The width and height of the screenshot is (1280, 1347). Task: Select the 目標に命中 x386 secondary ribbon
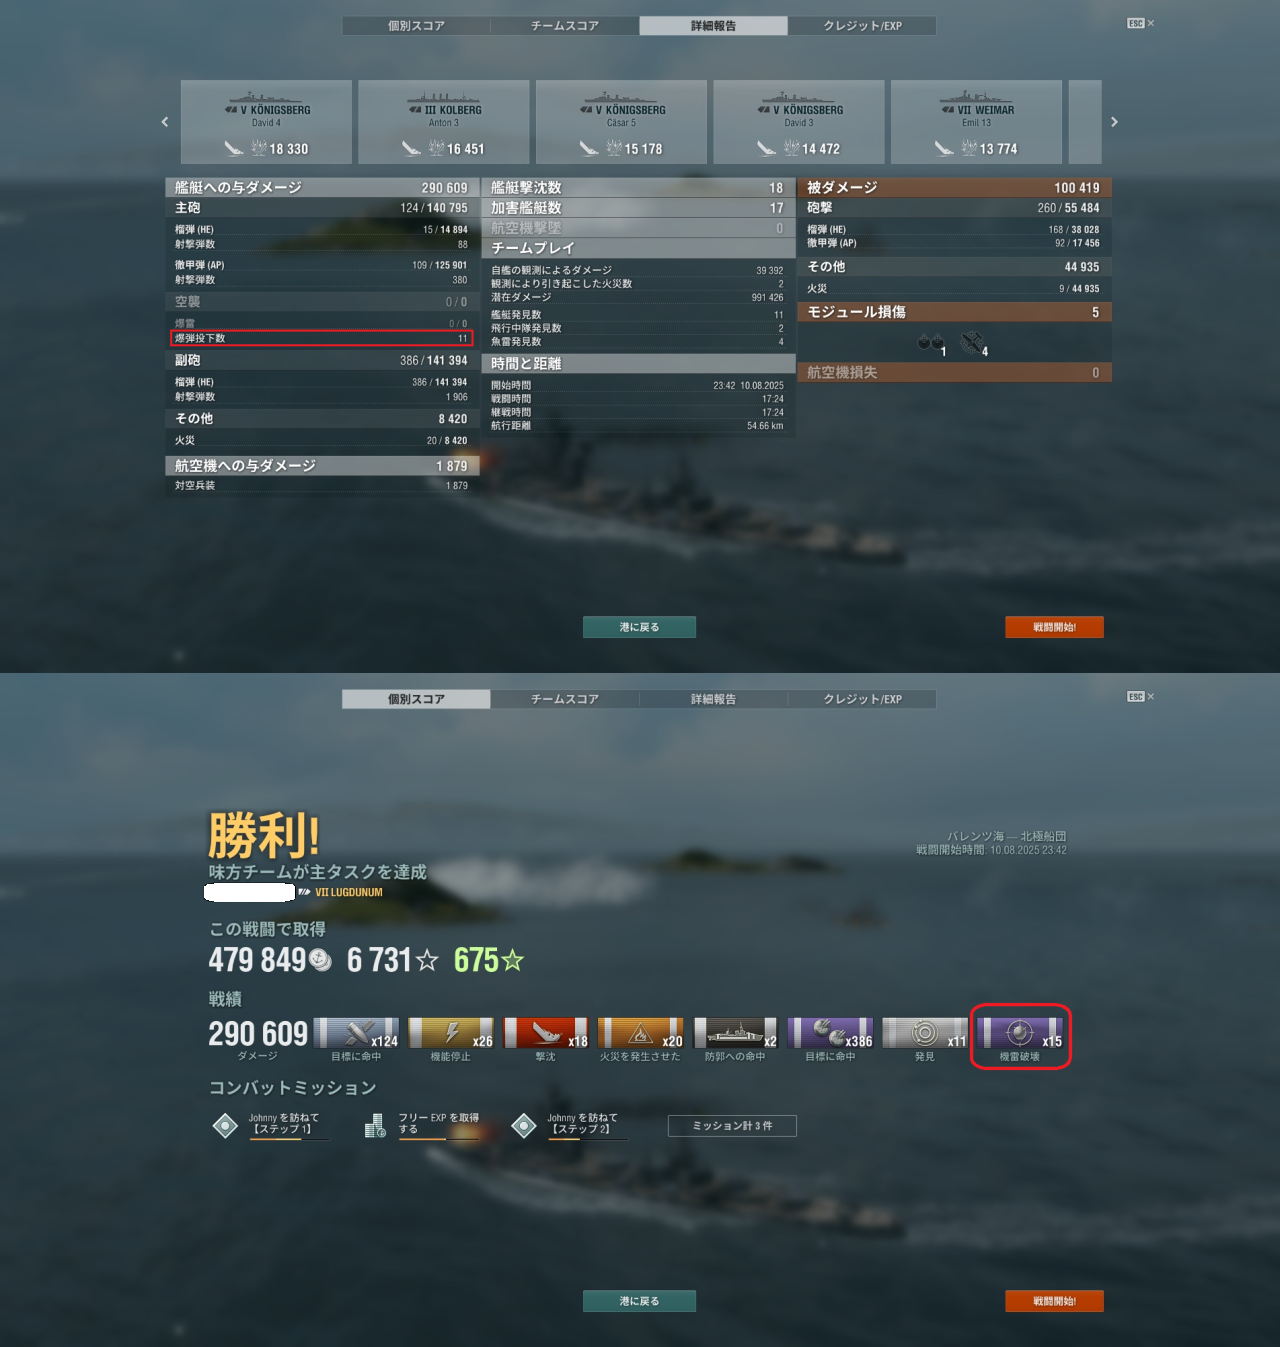point(830,1033)
